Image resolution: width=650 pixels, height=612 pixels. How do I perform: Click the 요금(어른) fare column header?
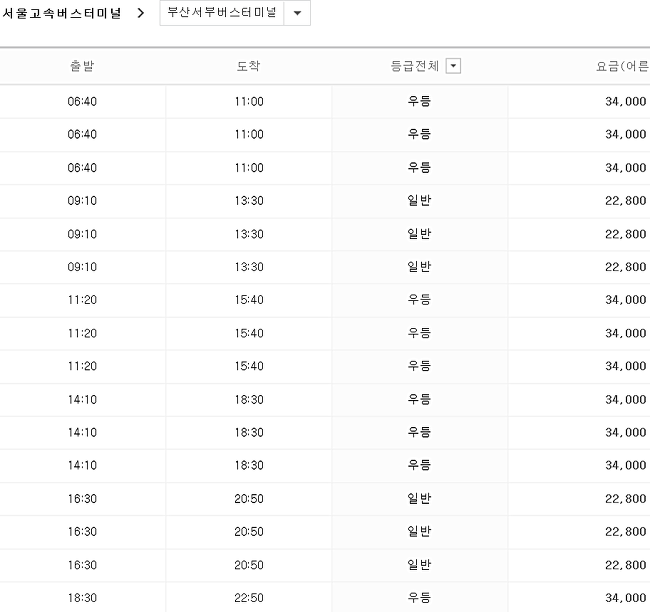[x=622, y=66]
